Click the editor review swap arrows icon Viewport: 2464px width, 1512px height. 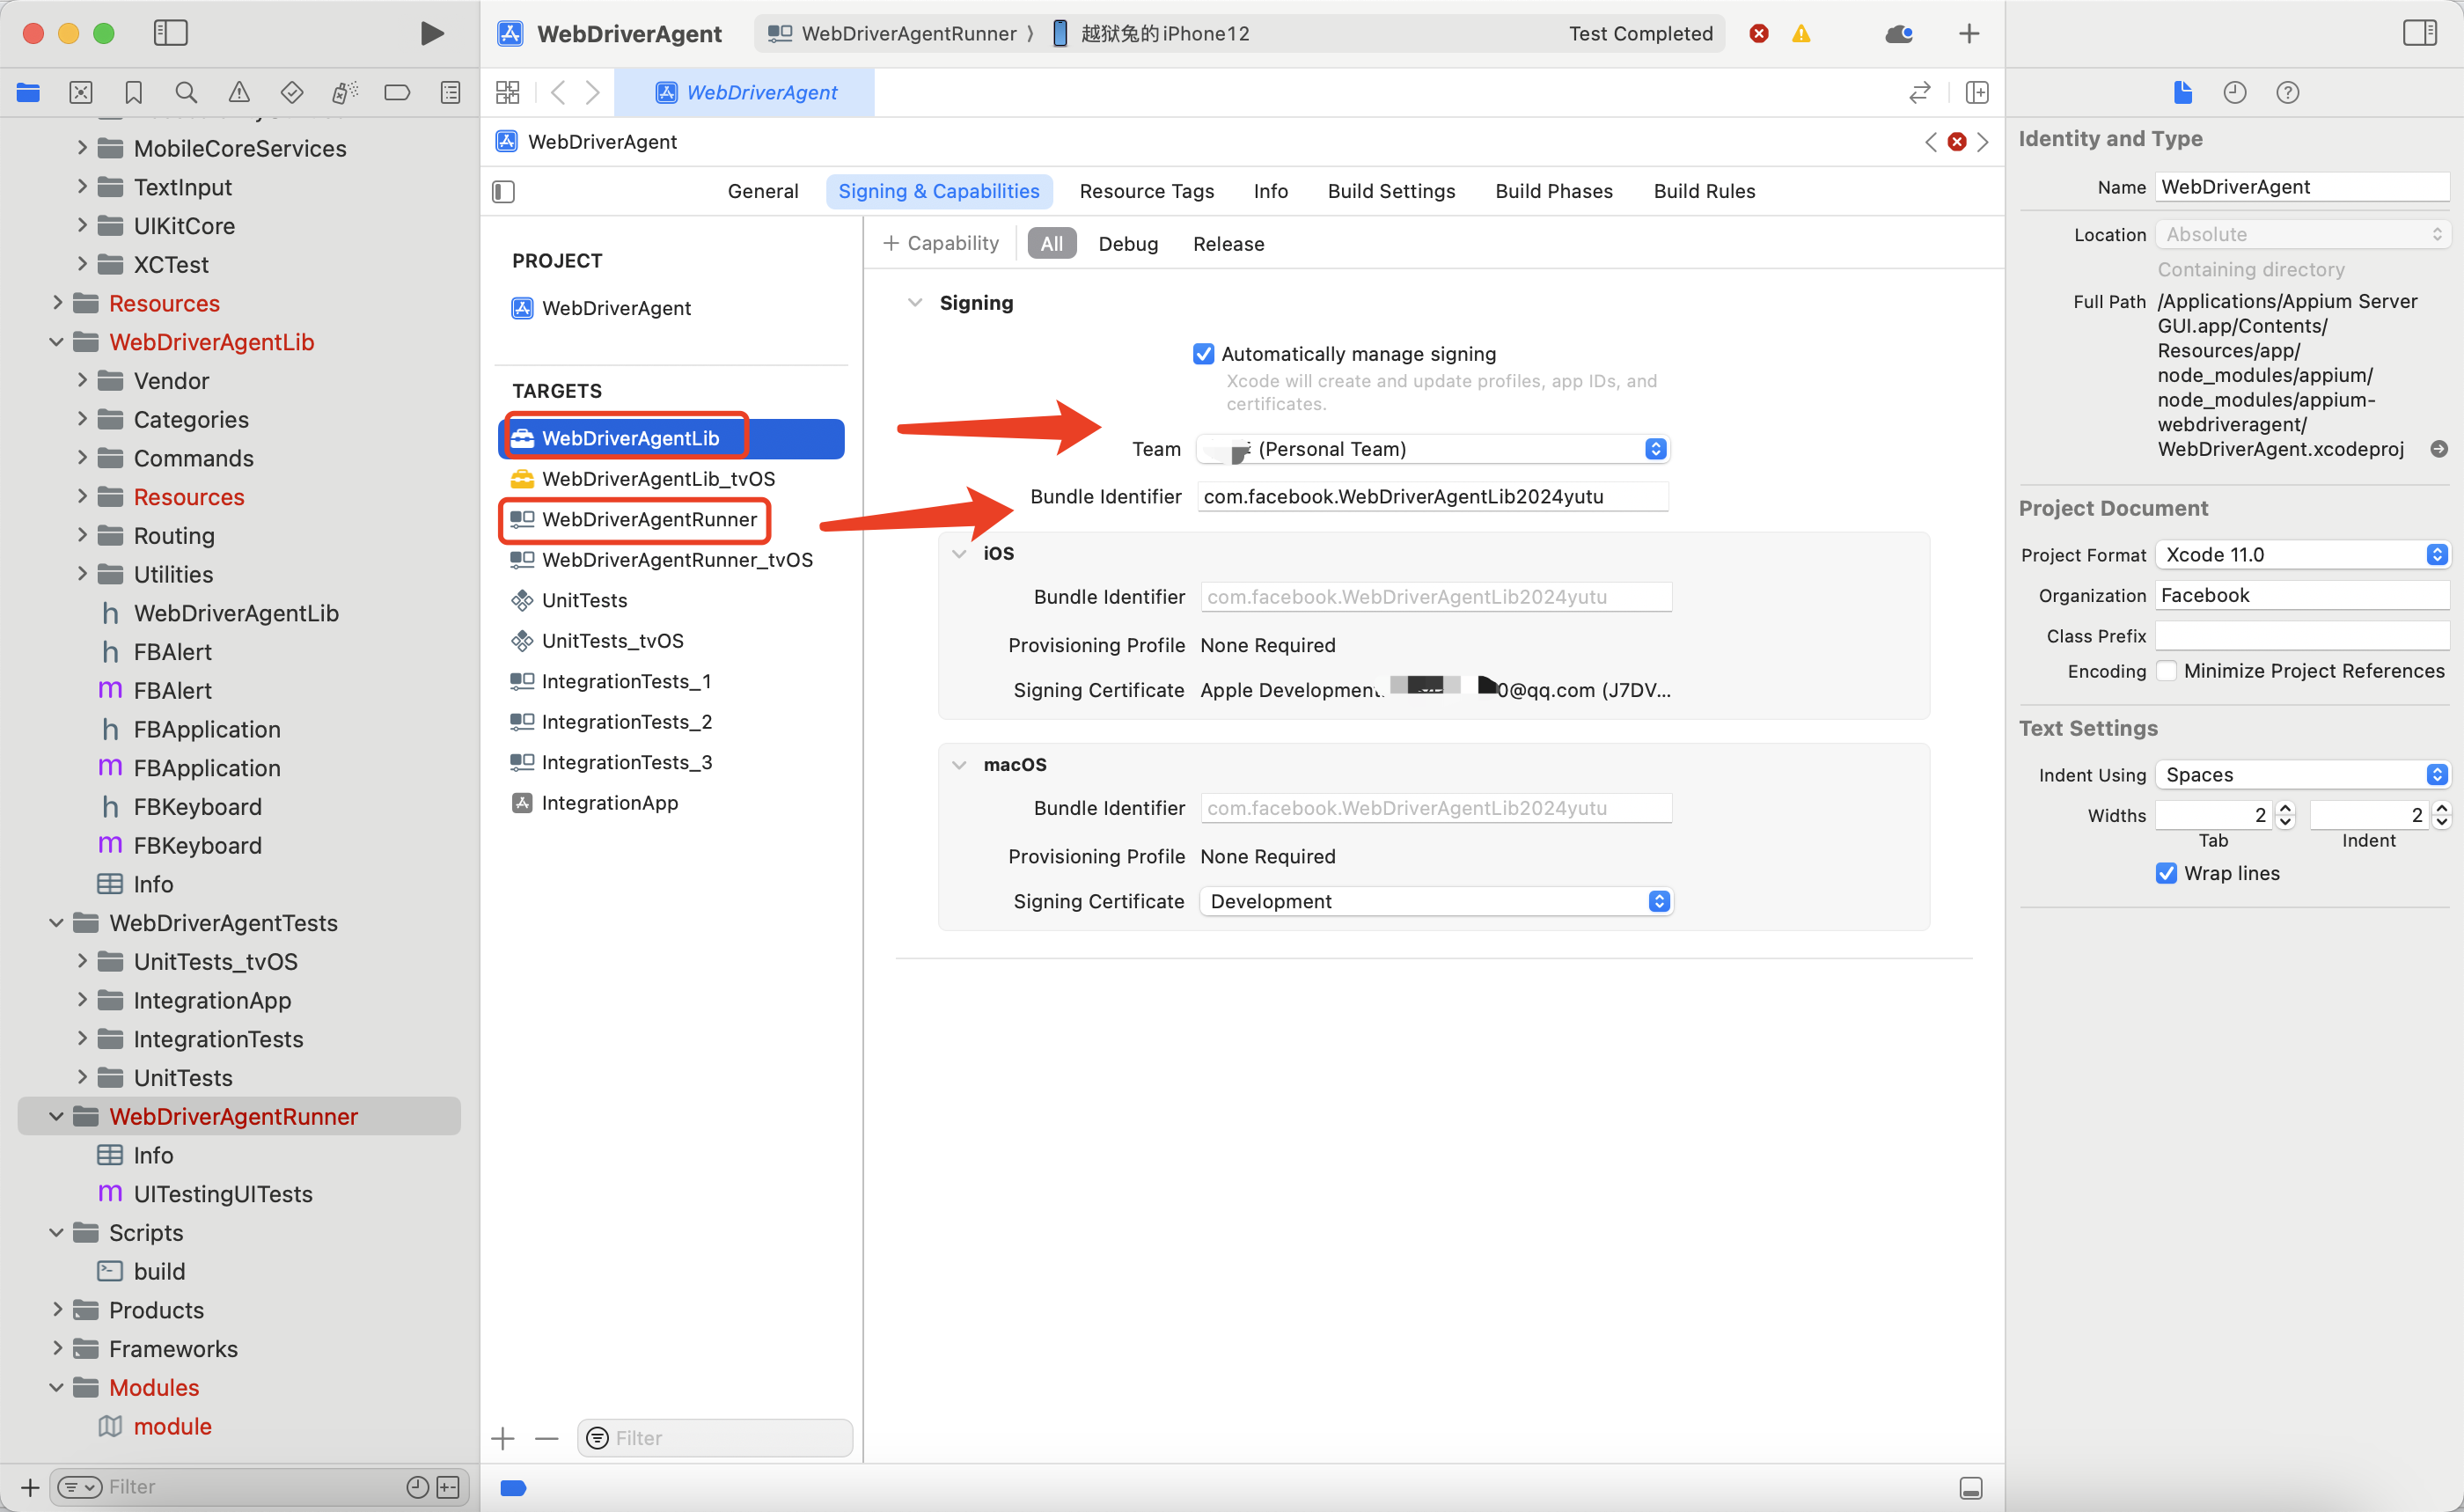click(x=1920, y=93)
